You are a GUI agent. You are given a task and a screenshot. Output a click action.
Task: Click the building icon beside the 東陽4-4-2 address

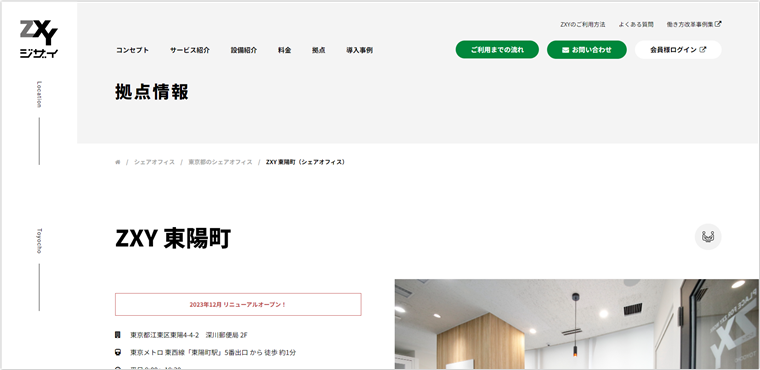118,335
